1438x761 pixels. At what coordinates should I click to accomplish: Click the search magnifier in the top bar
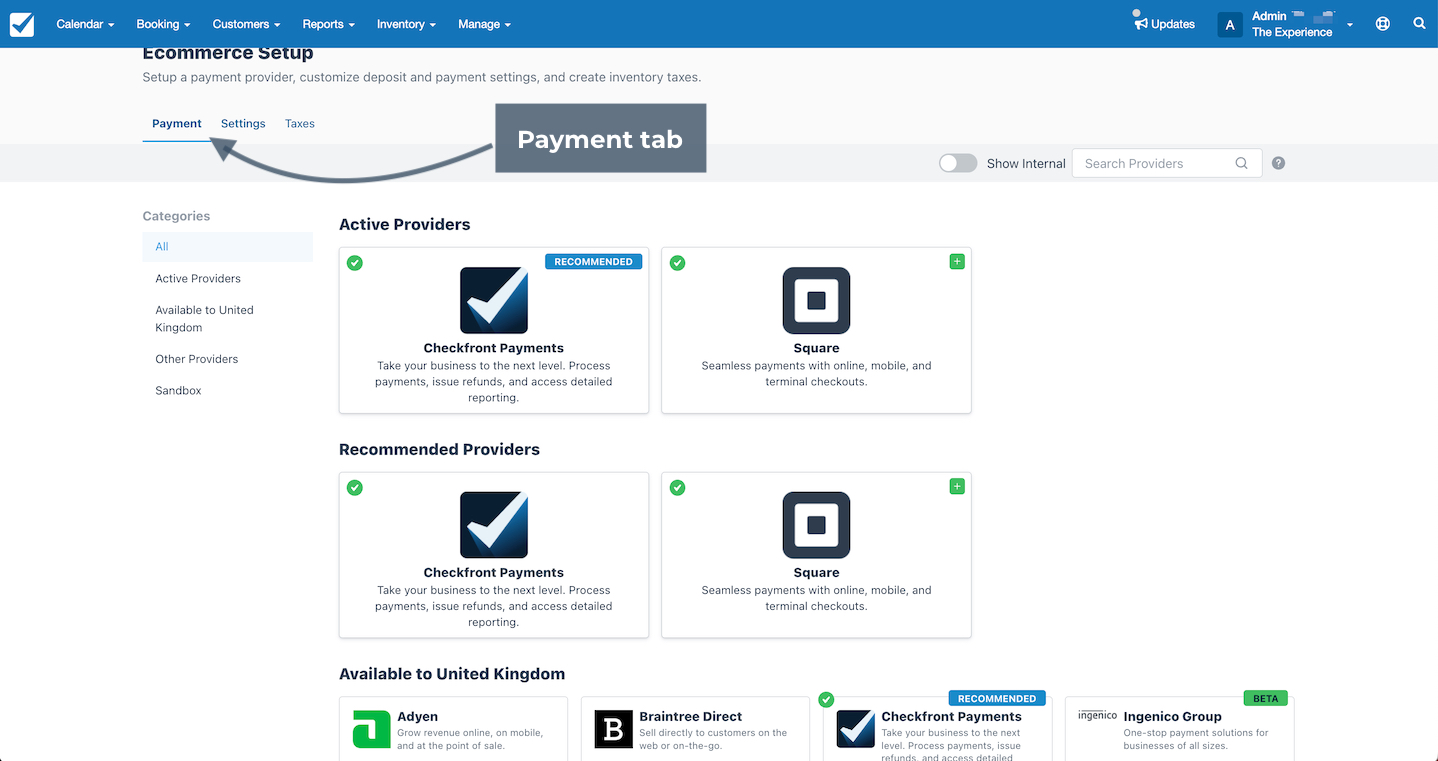coord(1419,23)
